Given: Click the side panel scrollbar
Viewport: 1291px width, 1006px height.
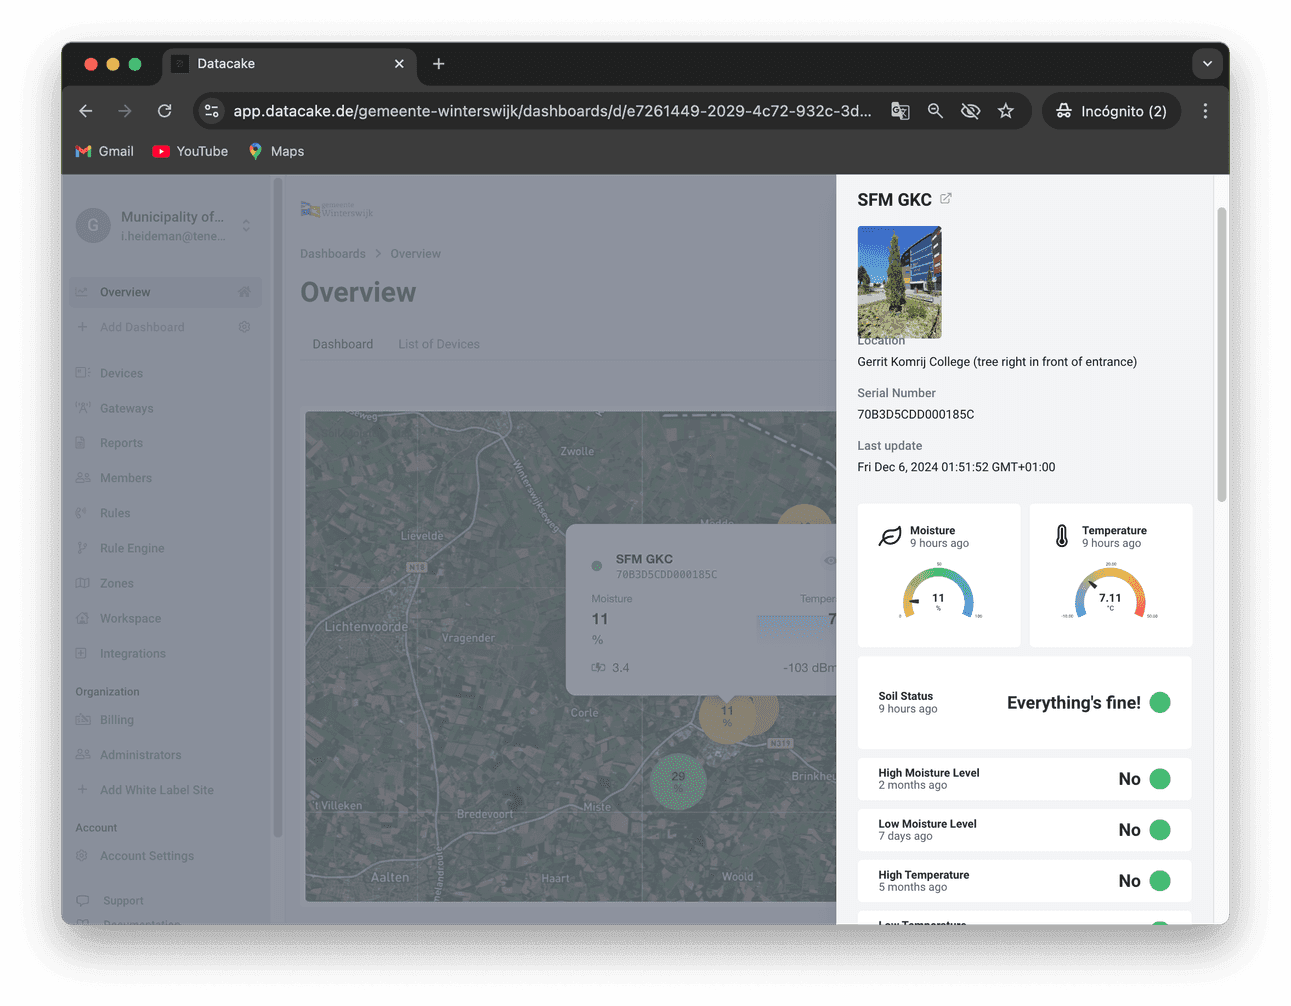Looking at the screenshot, I should pyautogui.click(x=1221, y=354).
